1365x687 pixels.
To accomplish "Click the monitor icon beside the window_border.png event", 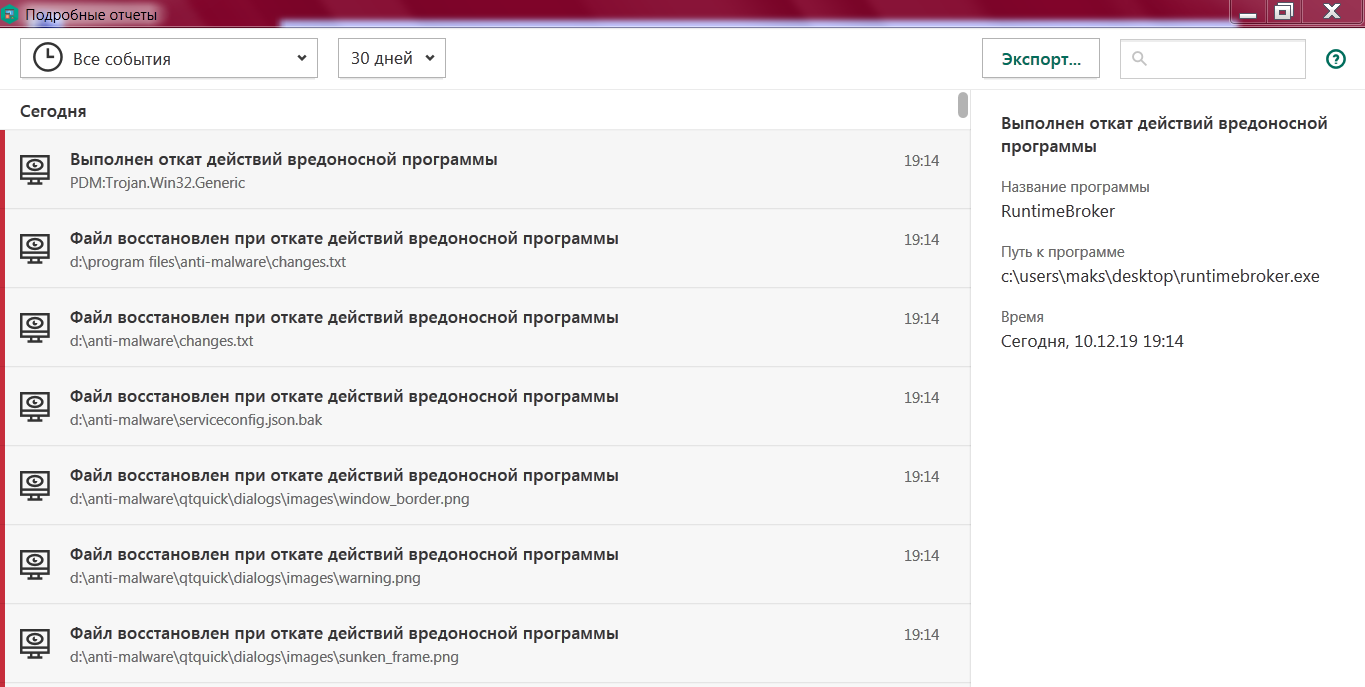I will pos(35,485).
